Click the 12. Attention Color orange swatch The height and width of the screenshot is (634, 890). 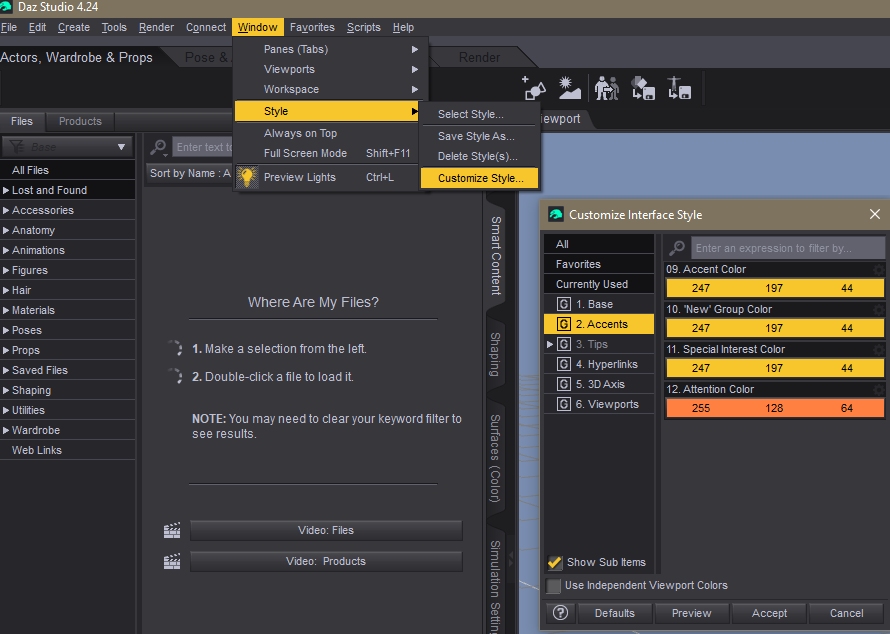tap(775, 408)
